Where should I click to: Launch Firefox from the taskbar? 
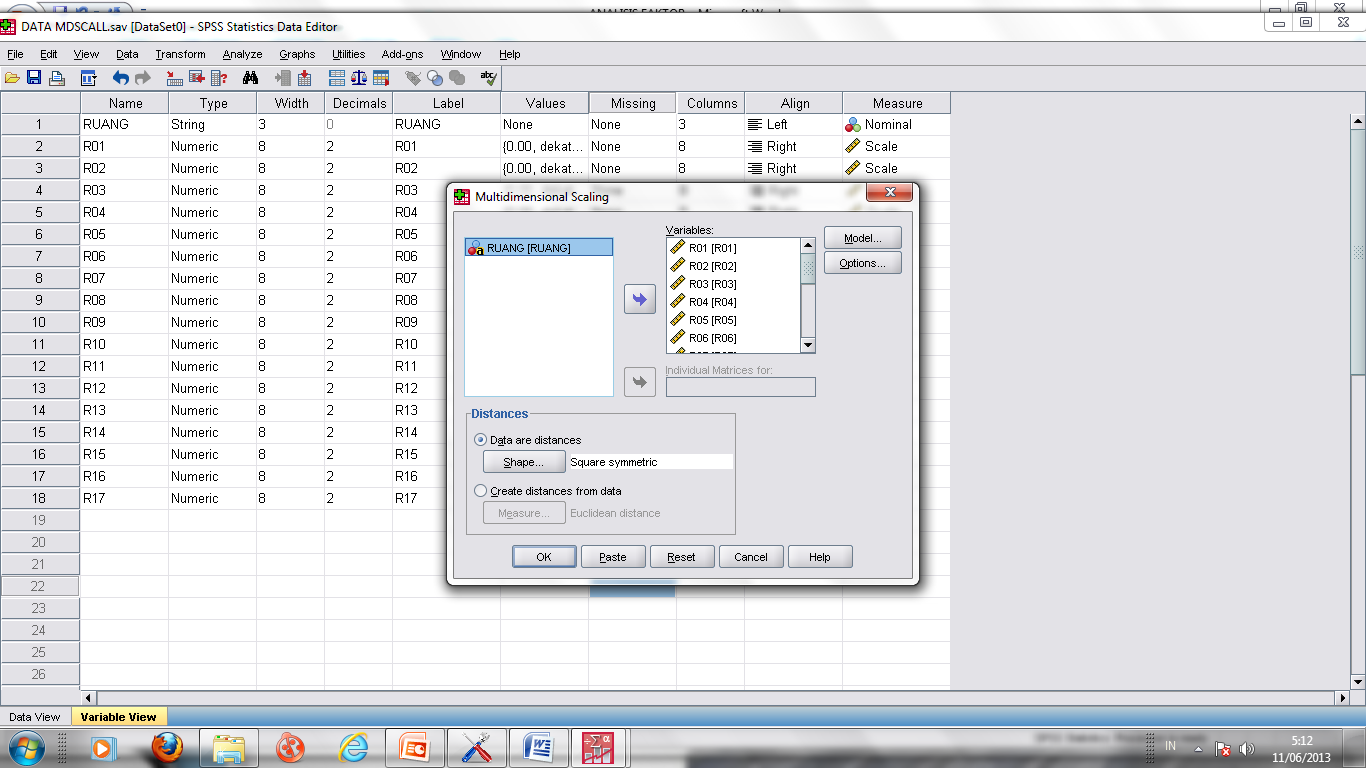tap(166, 747)
